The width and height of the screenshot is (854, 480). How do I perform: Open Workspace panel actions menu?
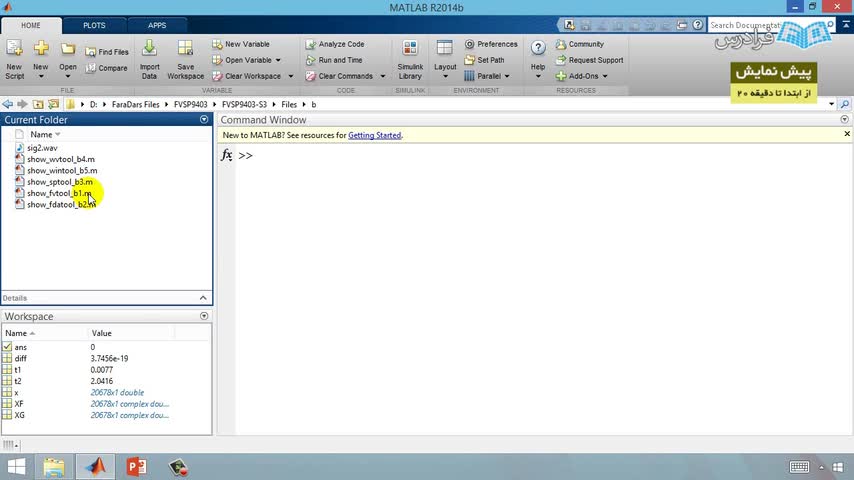(204, 316)
